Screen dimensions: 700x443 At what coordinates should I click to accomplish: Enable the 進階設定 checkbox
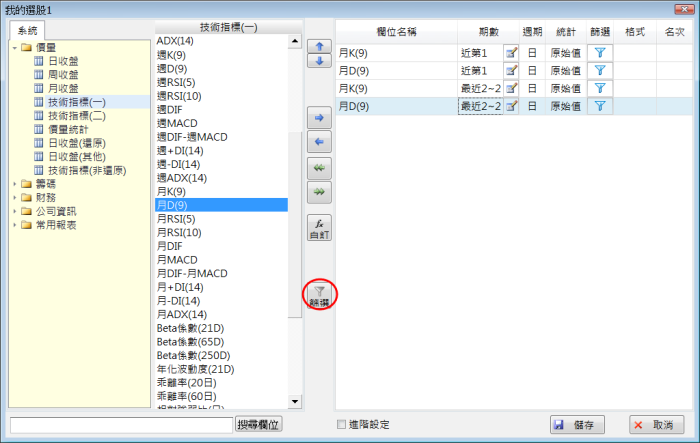coord(342,424)
